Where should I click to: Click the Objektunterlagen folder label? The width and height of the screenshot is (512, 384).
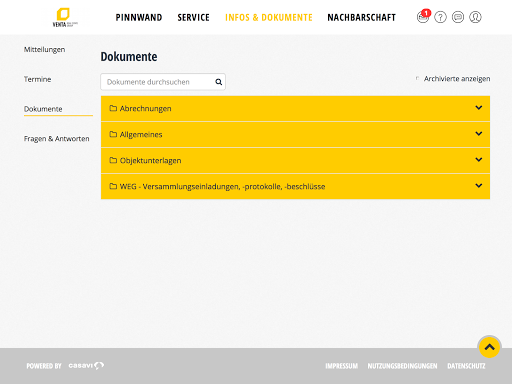click(150, 161)
